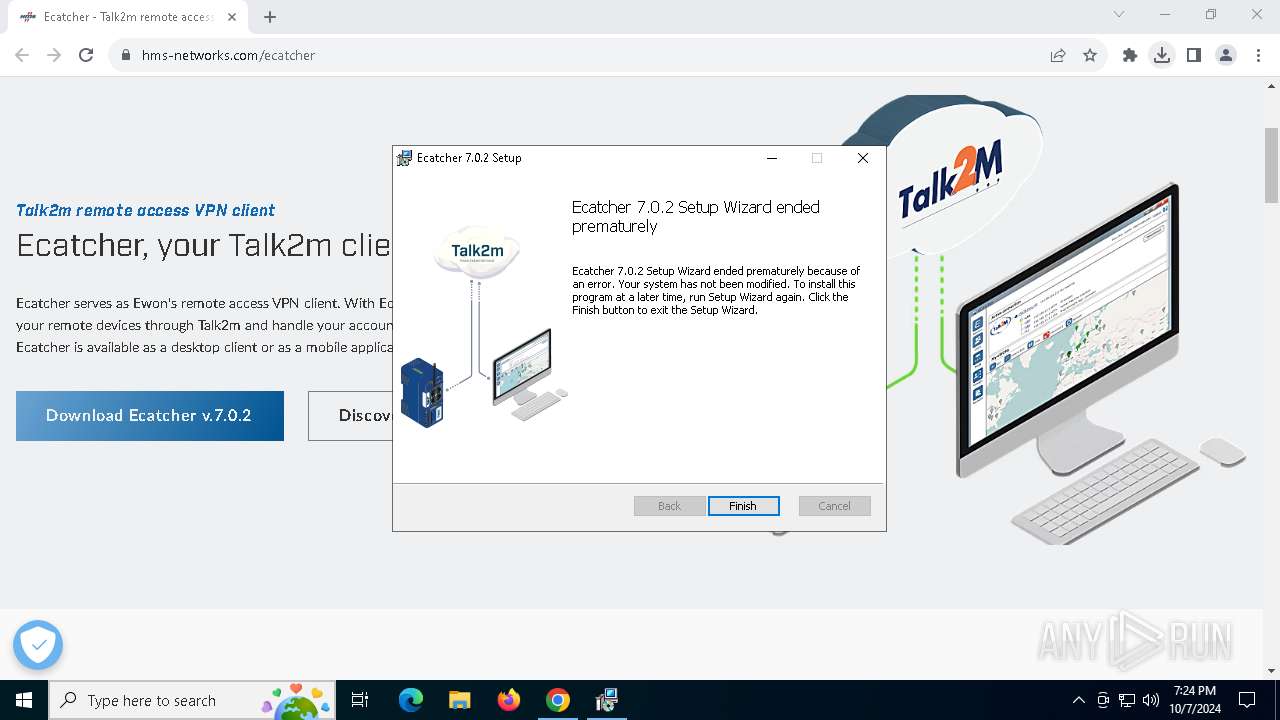This screenshot has height=720, width=1280.
Task: Open Chrome profile avatar
Action: point(1226,55)
